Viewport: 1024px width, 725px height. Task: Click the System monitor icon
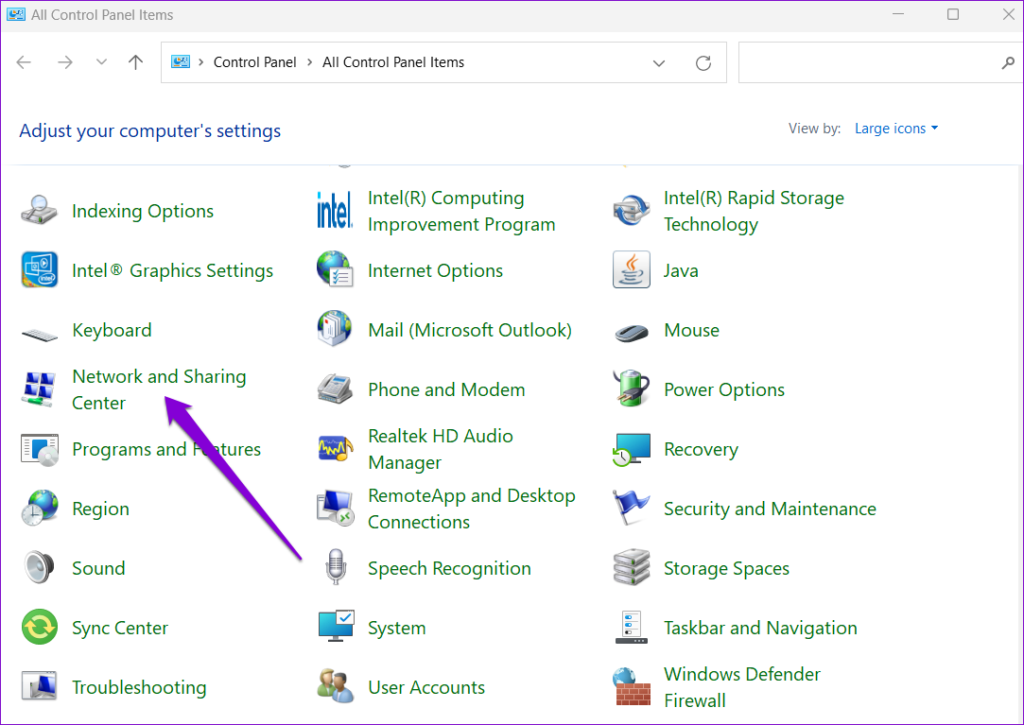tap(336, 626)
